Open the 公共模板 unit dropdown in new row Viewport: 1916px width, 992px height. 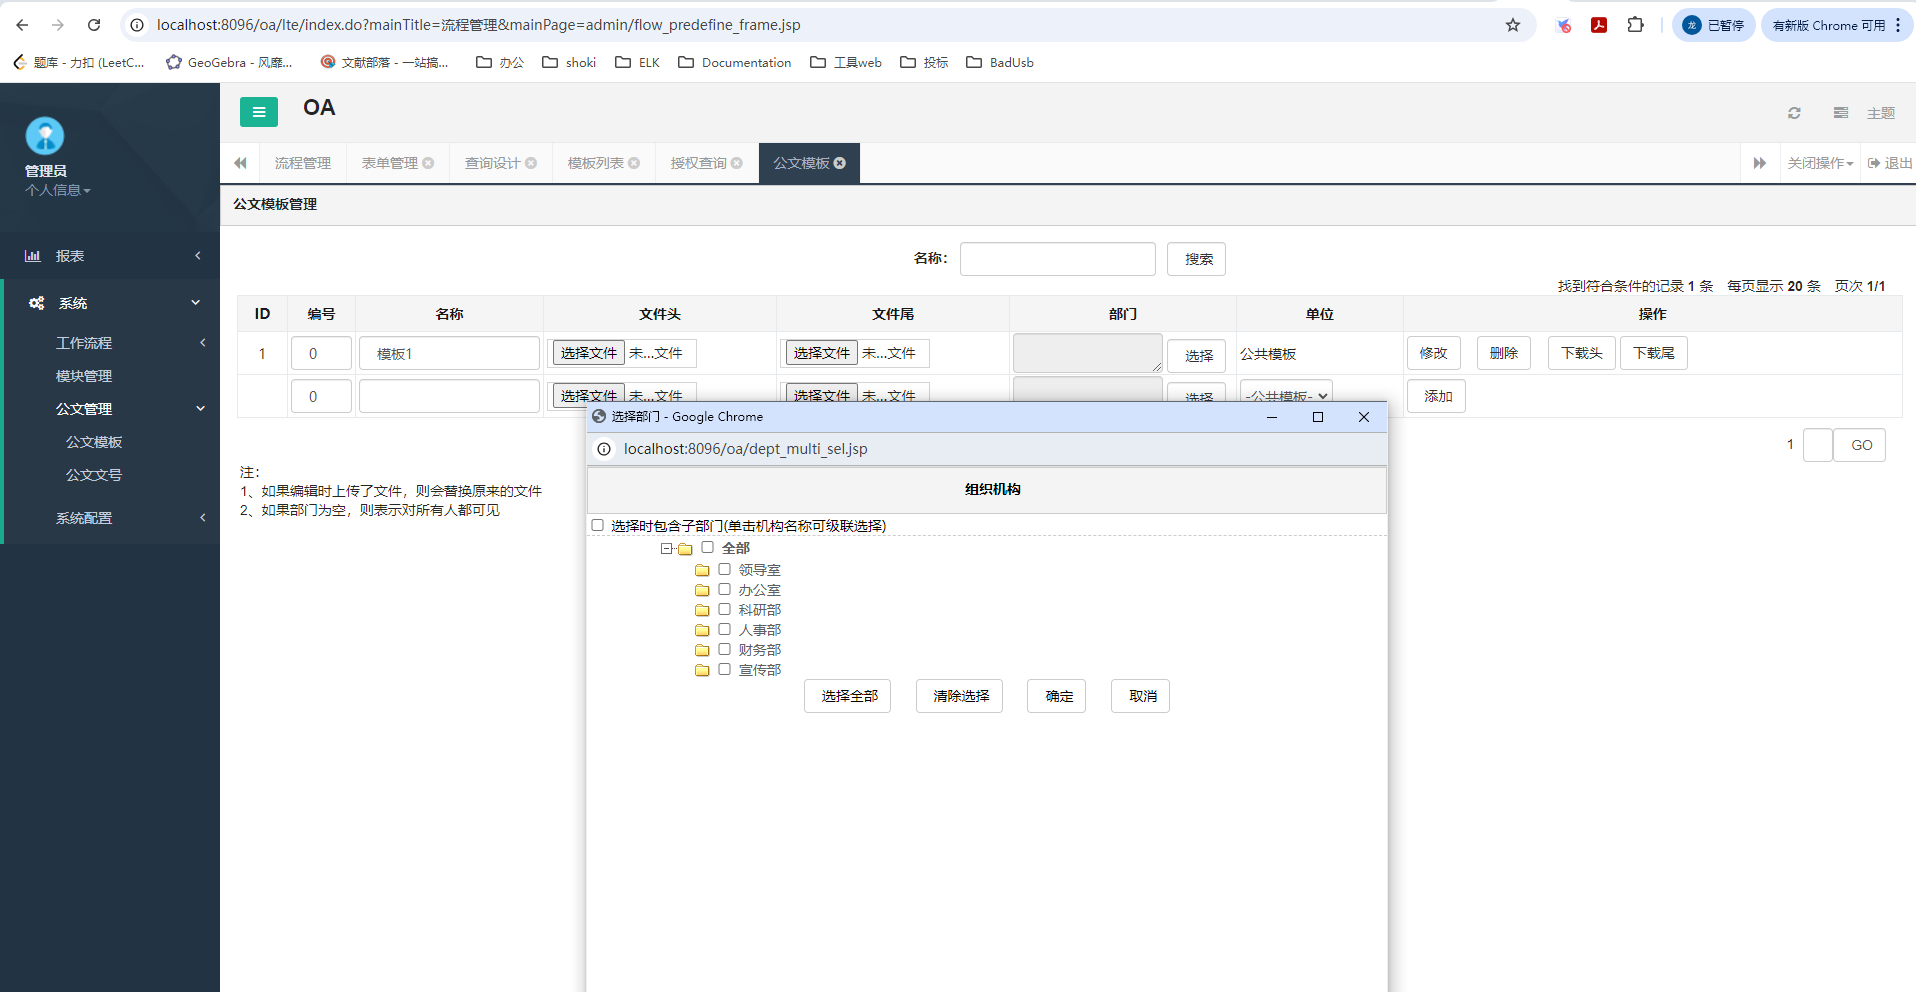pos(1286,396)
